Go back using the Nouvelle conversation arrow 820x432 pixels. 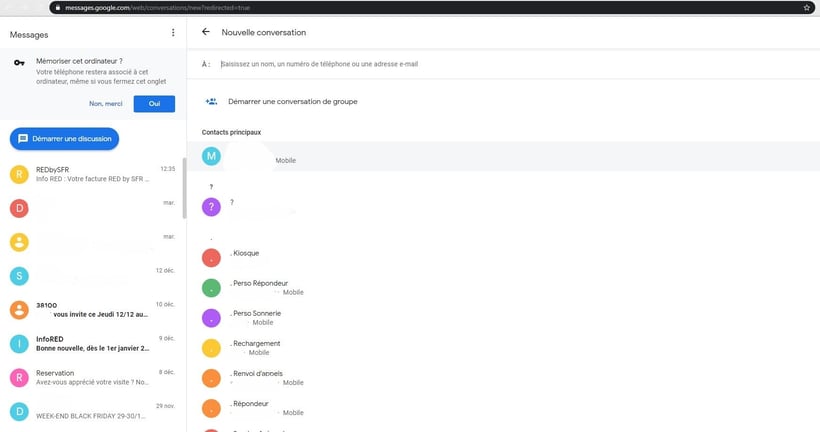click(206, 32)
